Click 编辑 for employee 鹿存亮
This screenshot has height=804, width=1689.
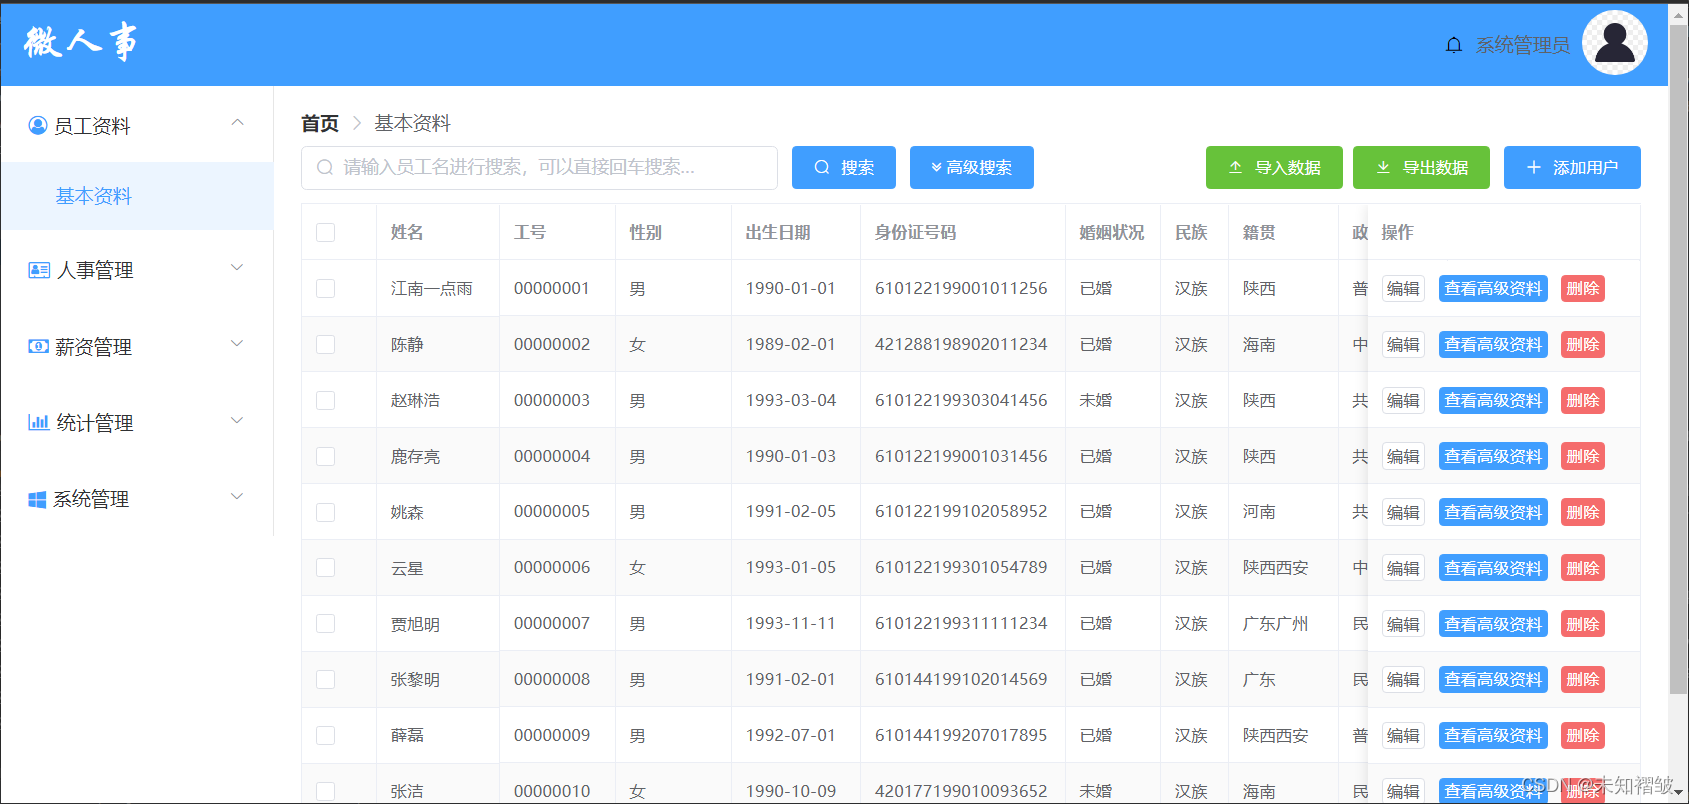[1403, 456]
